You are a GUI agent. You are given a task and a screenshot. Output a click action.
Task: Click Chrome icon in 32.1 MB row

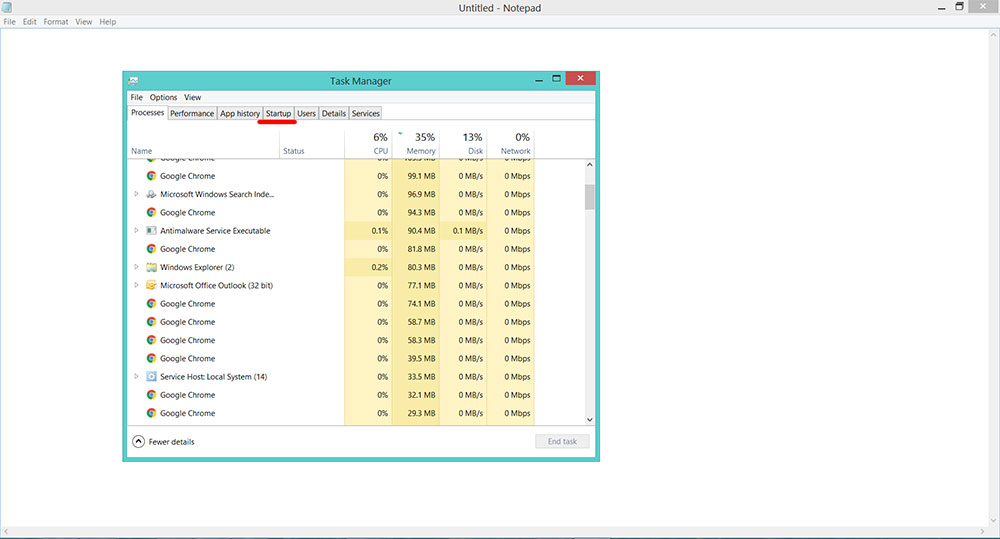click(151, 395)
